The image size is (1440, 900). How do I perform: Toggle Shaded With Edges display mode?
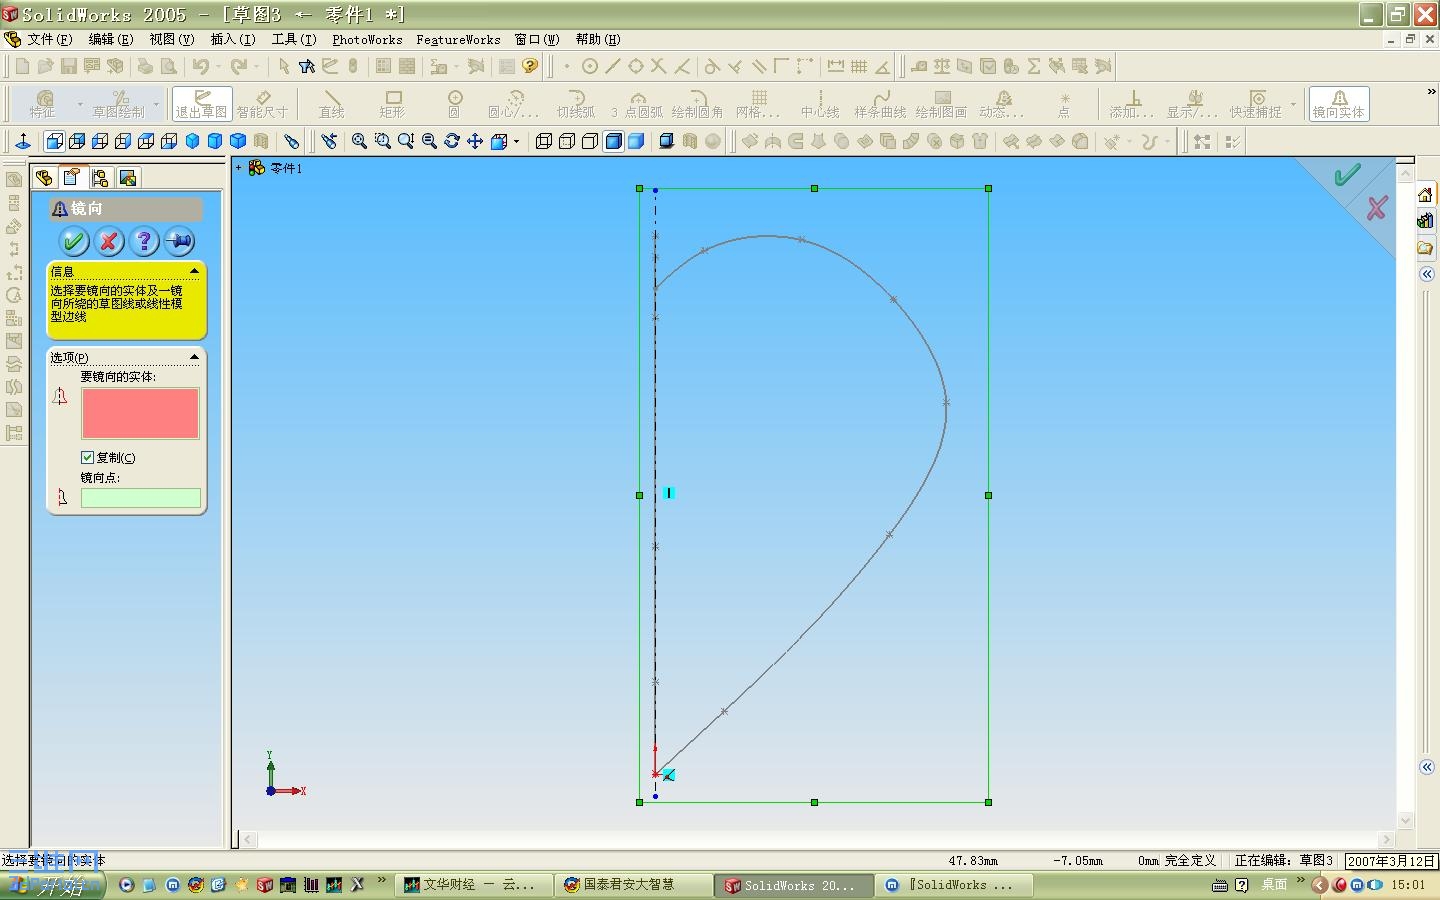click(x=613, y=141)
